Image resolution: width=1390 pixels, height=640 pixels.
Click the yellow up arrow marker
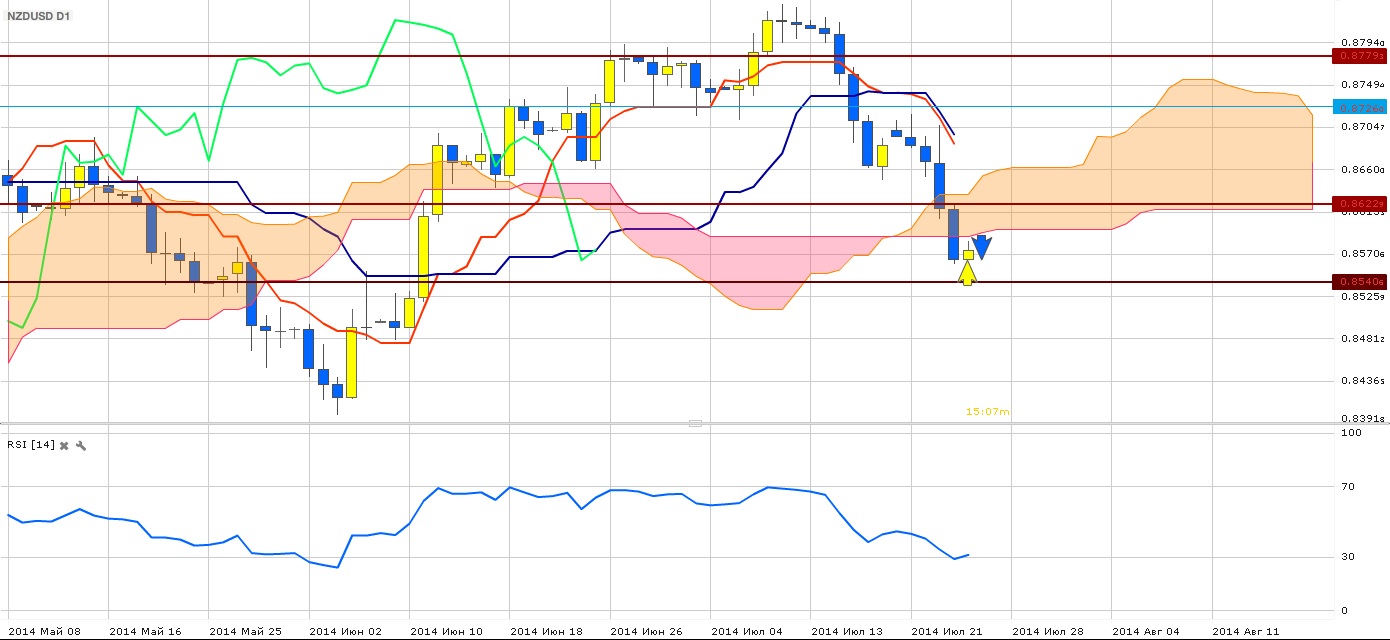pyautogui.click(x=967, y=273)
